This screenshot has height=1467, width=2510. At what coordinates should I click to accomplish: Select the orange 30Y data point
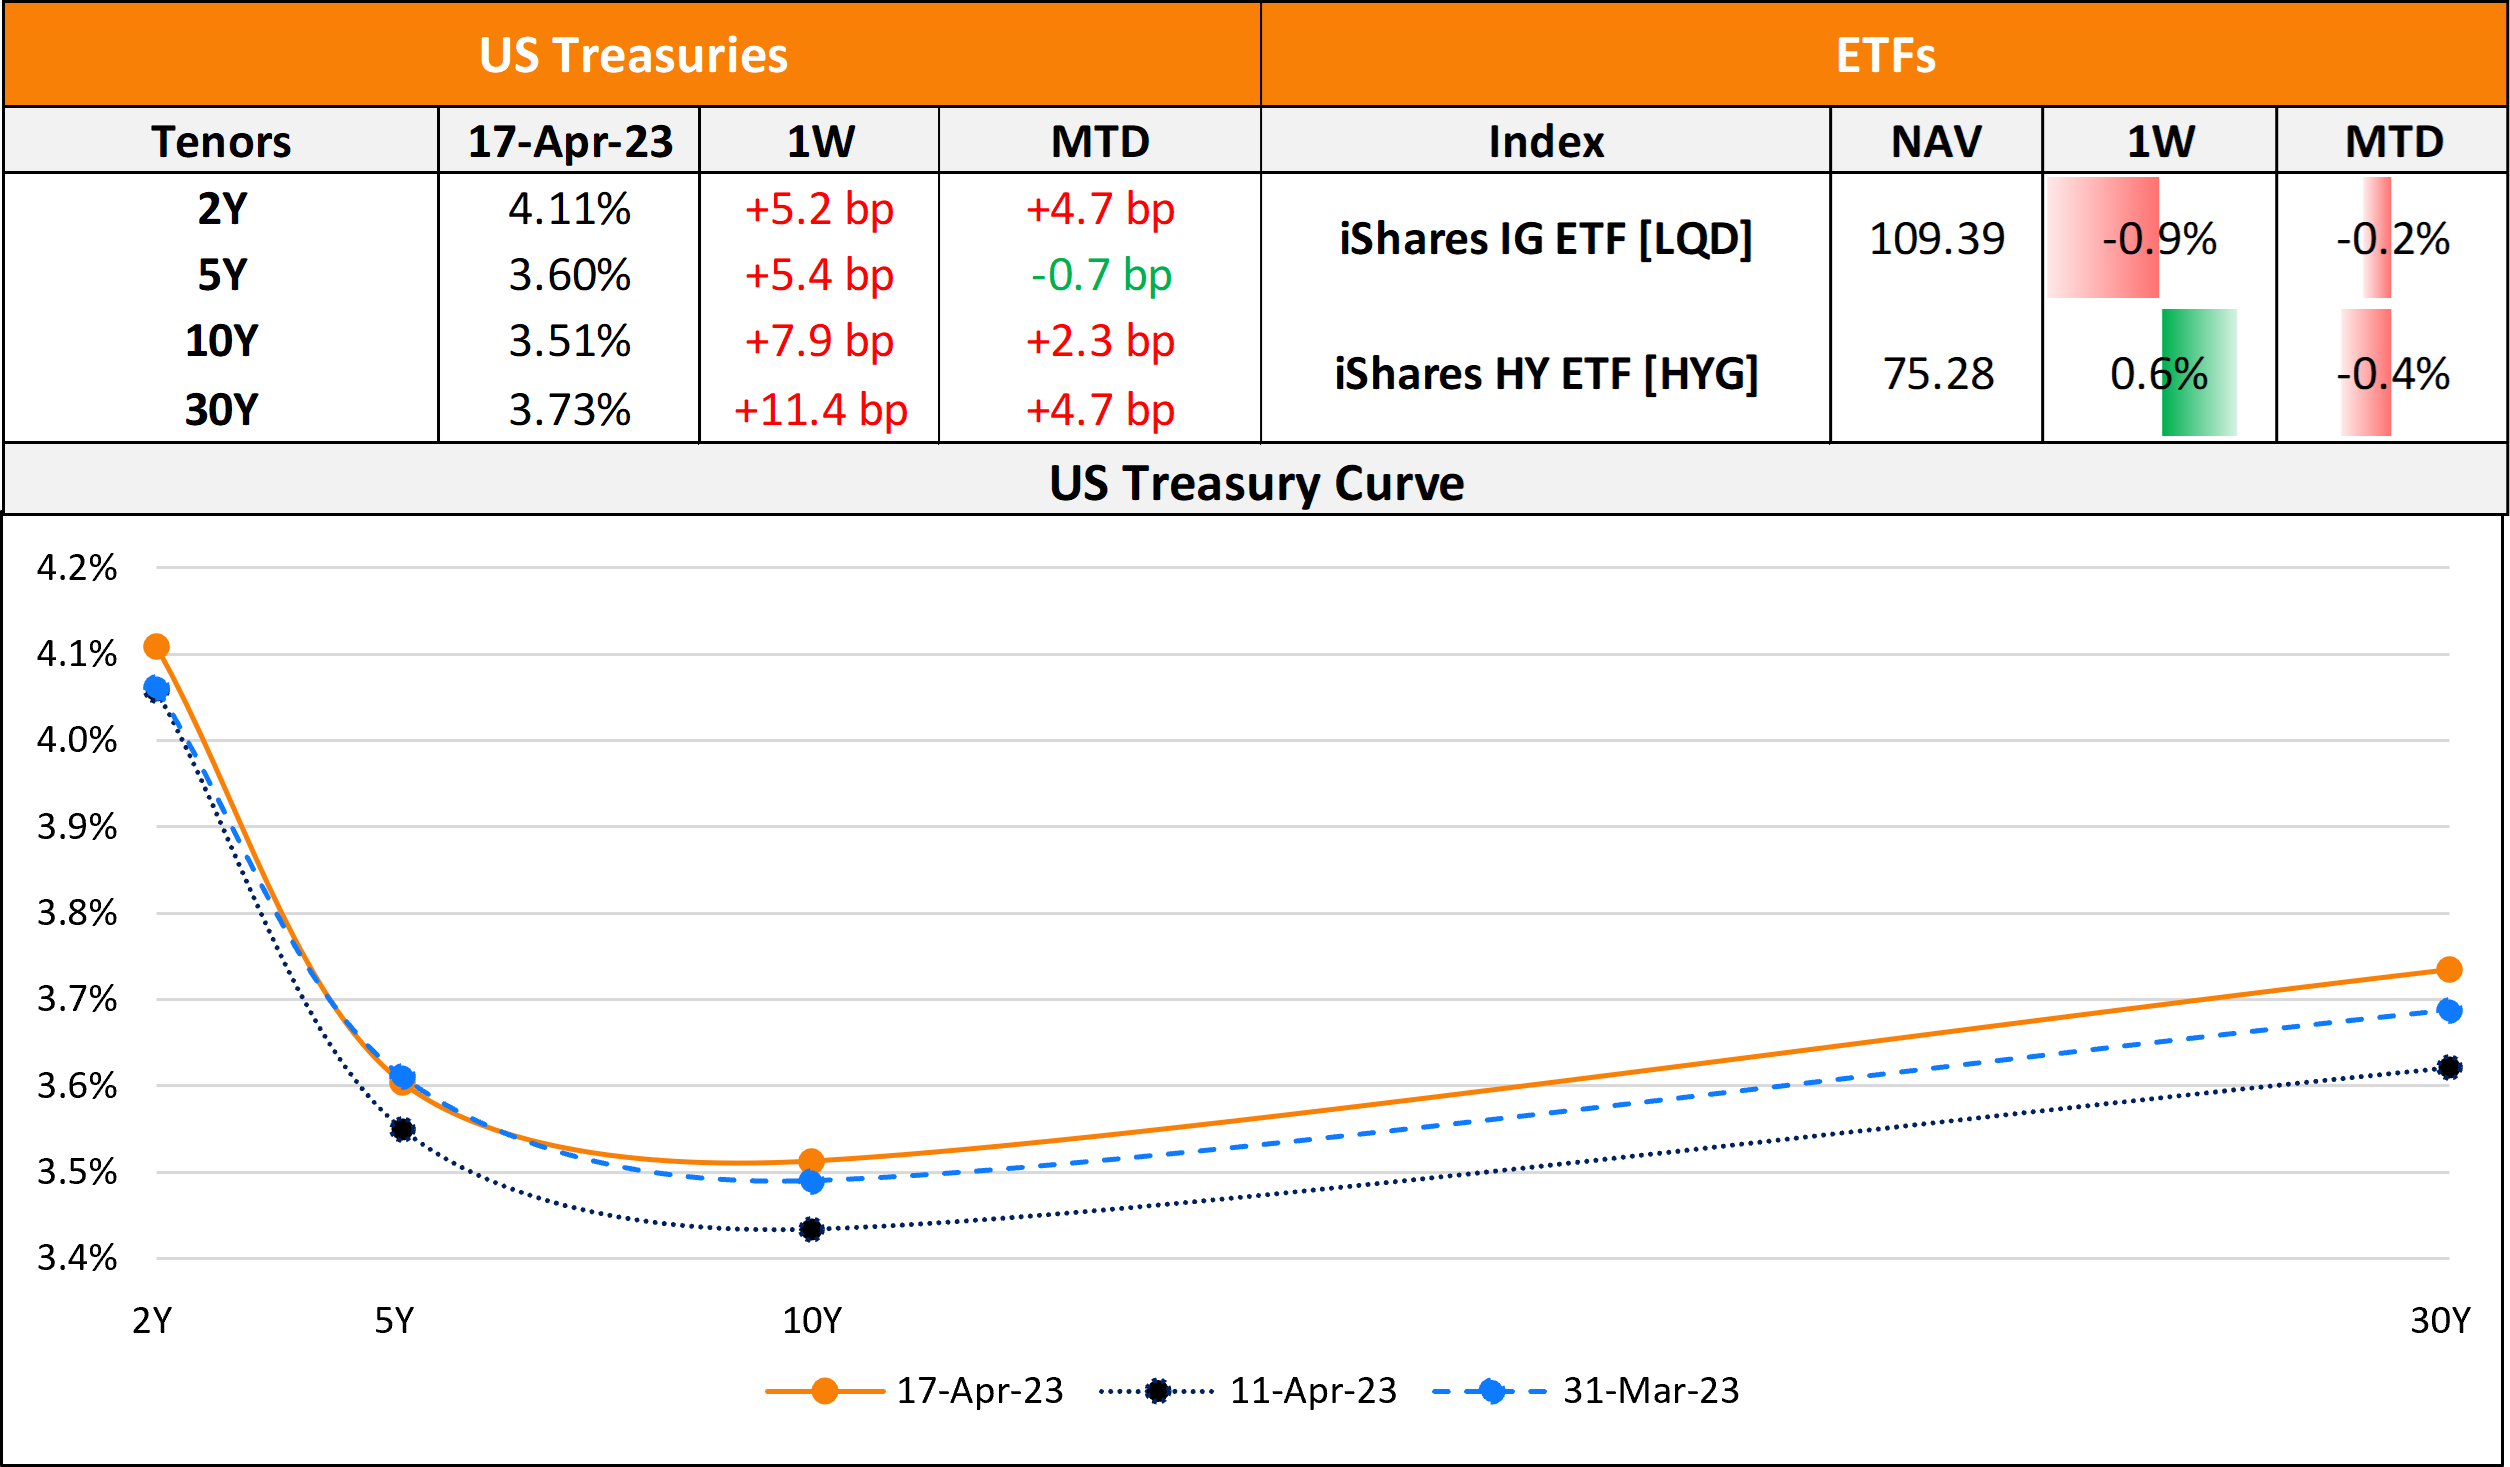pos(2449,969)
